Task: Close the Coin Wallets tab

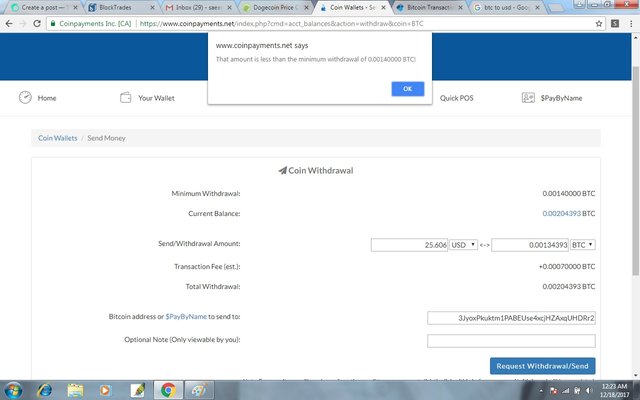Action: coord(383,7)
